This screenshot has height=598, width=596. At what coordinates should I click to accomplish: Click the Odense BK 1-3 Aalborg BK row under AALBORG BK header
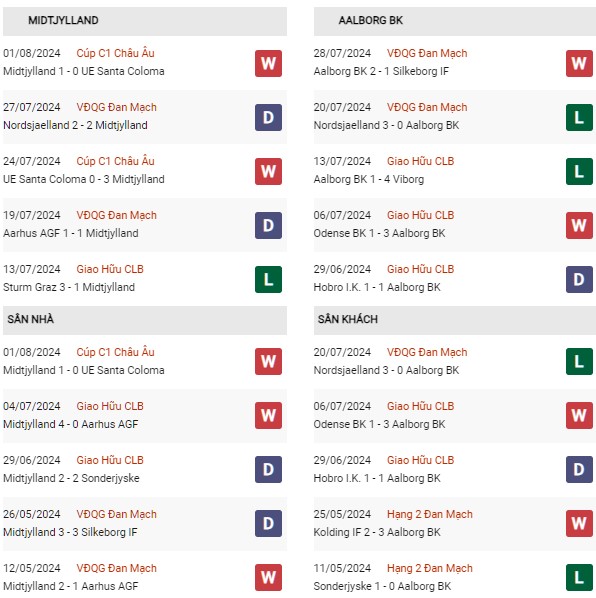455,225
